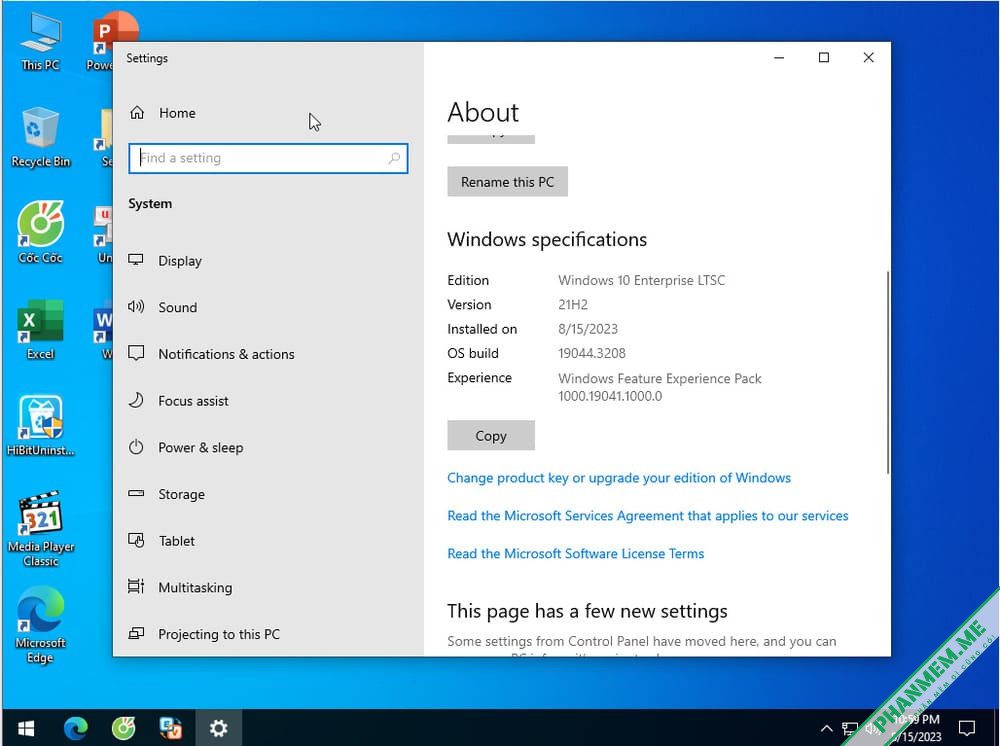Screen dimensions: 1000x746
Task: Open Power & sleep settings
Action: (268, 448)
